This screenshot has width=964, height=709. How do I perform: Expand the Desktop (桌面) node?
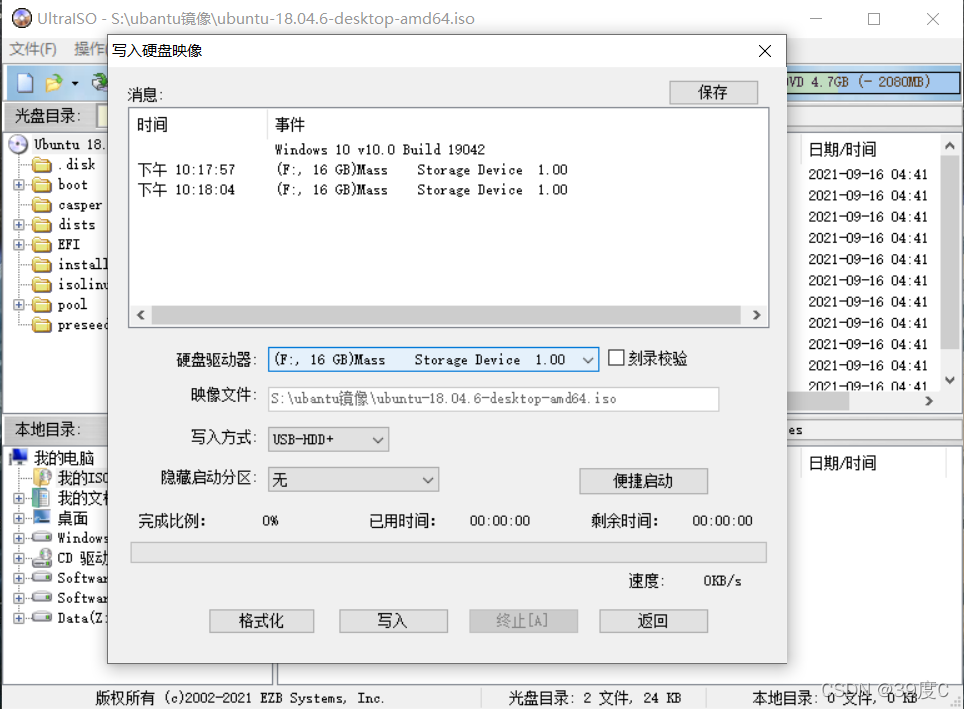click(x=19, y=518)
